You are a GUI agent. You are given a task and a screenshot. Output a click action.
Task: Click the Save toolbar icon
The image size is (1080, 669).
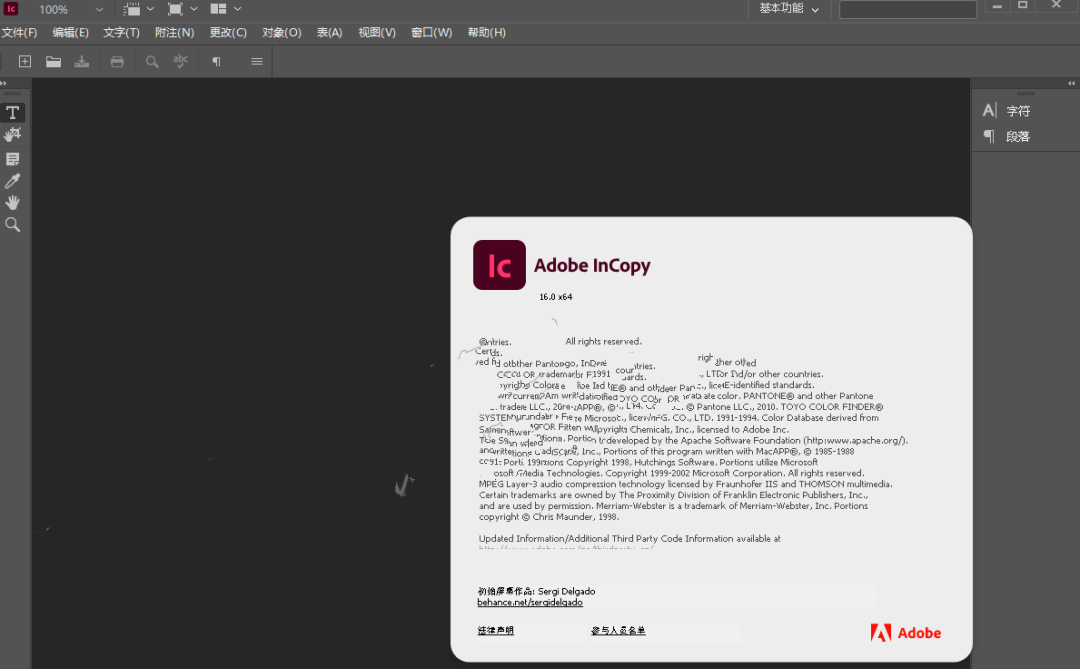(82, 61)
